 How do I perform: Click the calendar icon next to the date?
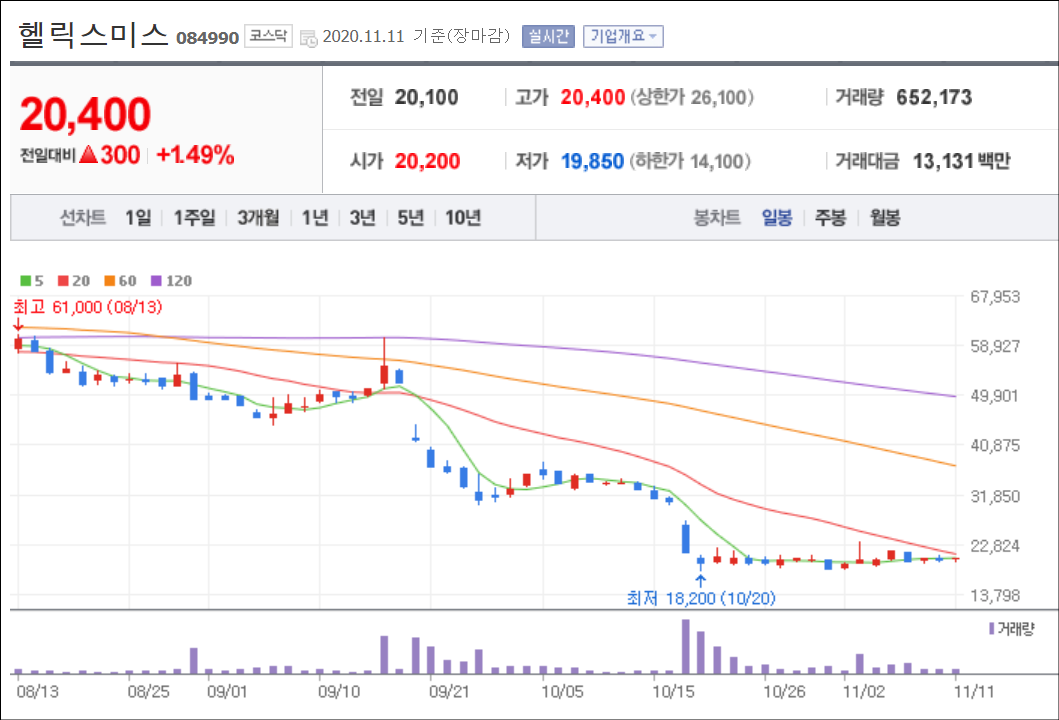[308, 38]
